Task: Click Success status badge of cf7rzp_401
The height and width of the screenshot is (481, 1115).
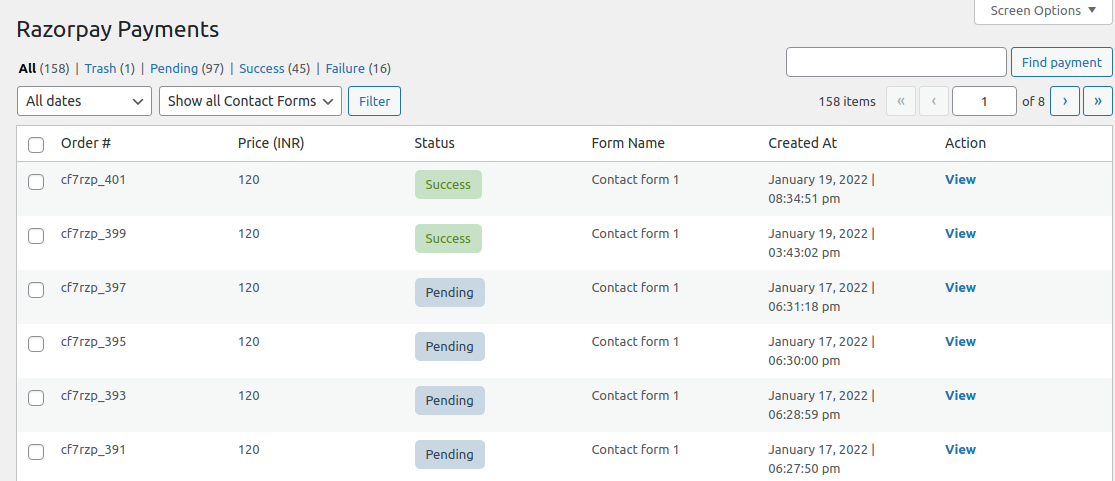Action: [448, 184]
